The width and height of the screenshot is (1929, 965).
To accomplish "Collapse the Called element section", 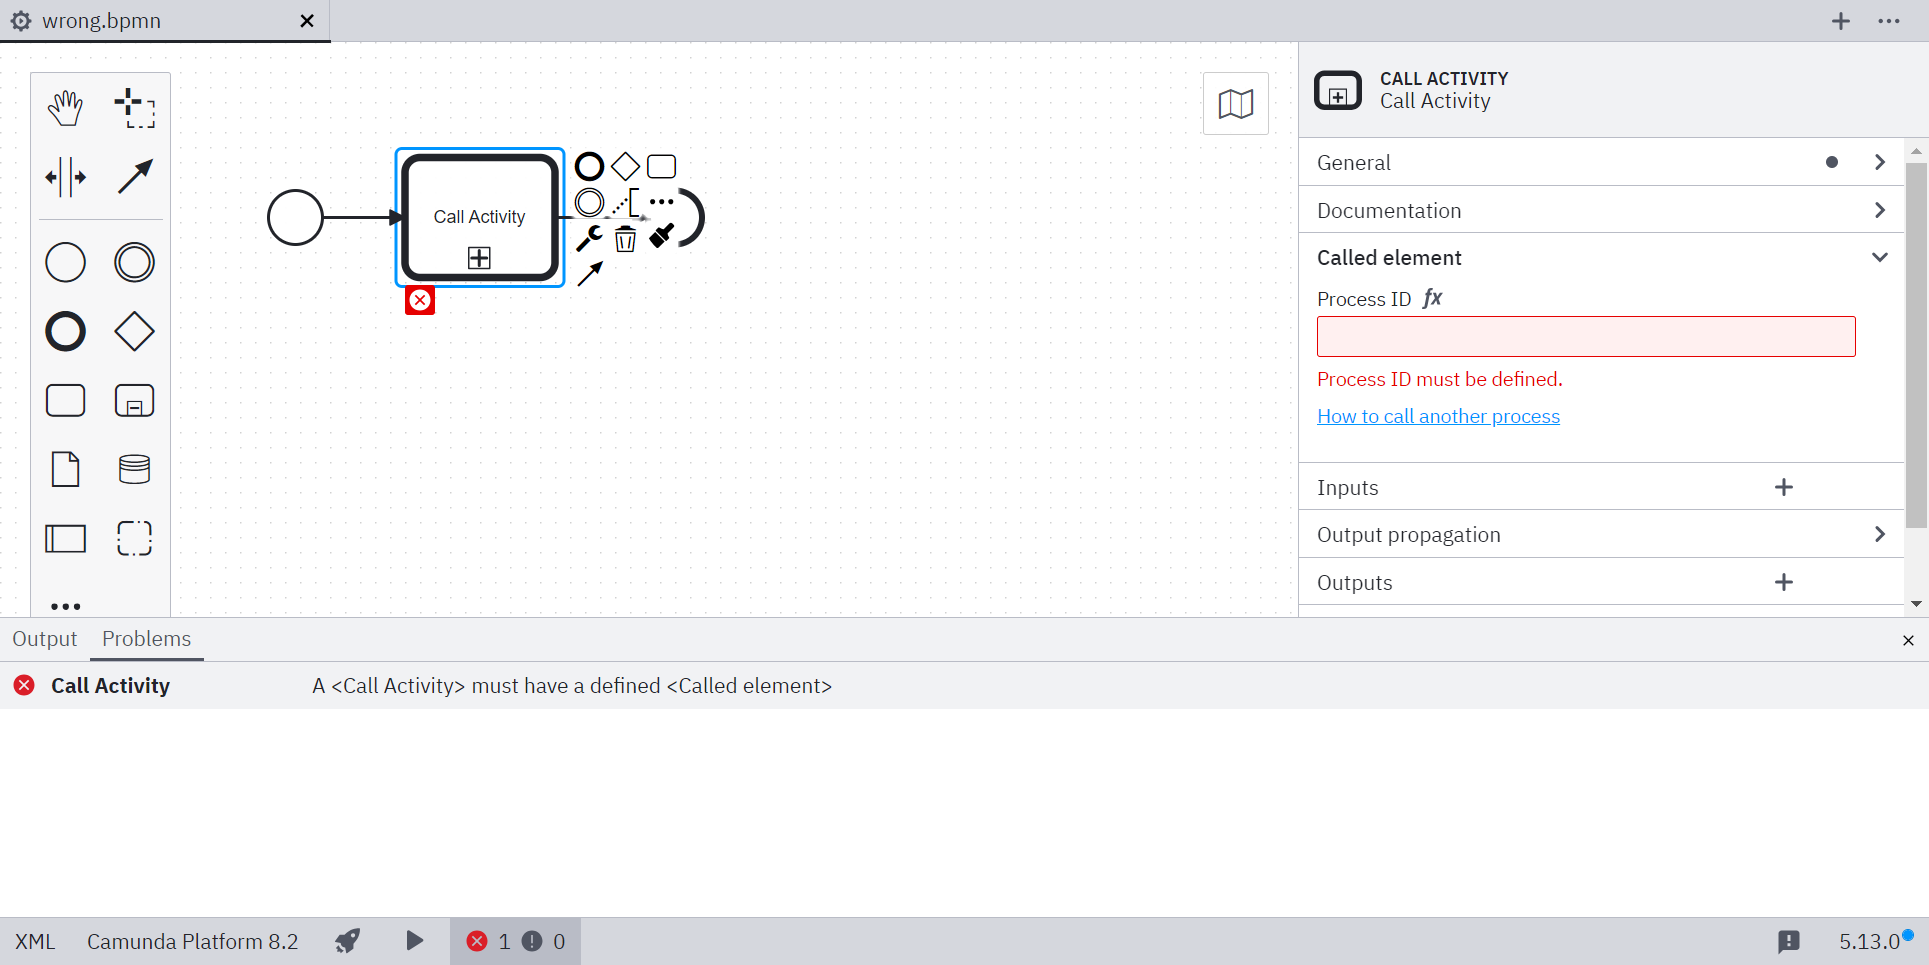I will click(1601, 258).
